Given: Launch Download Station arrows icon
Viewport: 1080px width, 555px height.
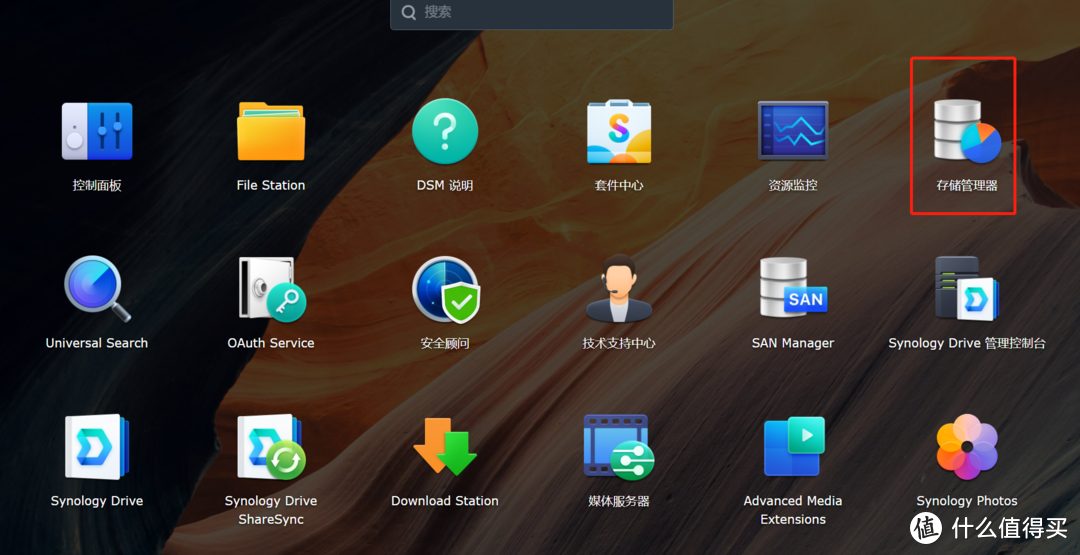Looking at the screenshot, I should (x=445, y=447).
